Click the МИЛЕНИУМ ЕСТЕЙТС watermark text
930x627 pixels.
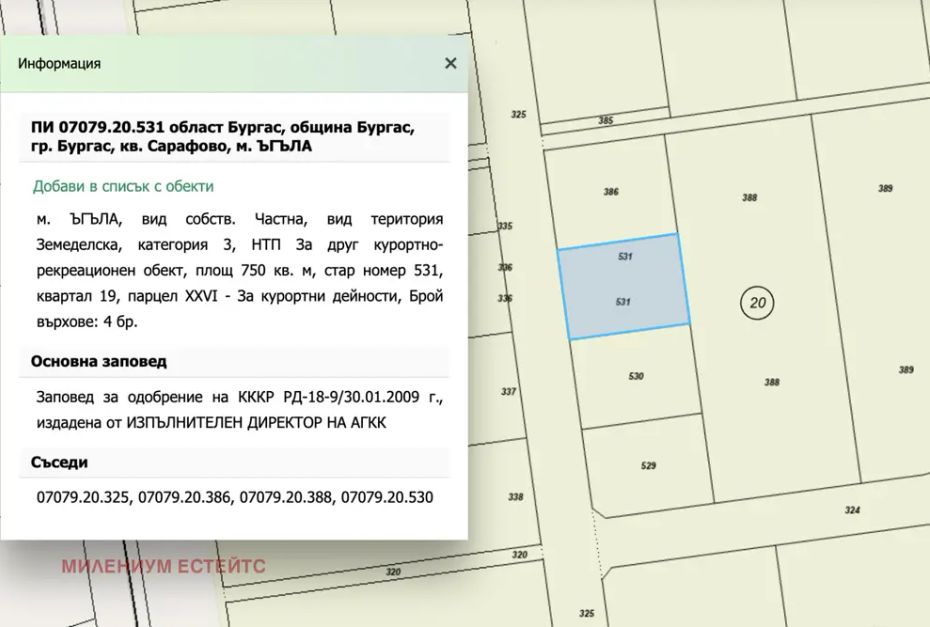(163, 566)
